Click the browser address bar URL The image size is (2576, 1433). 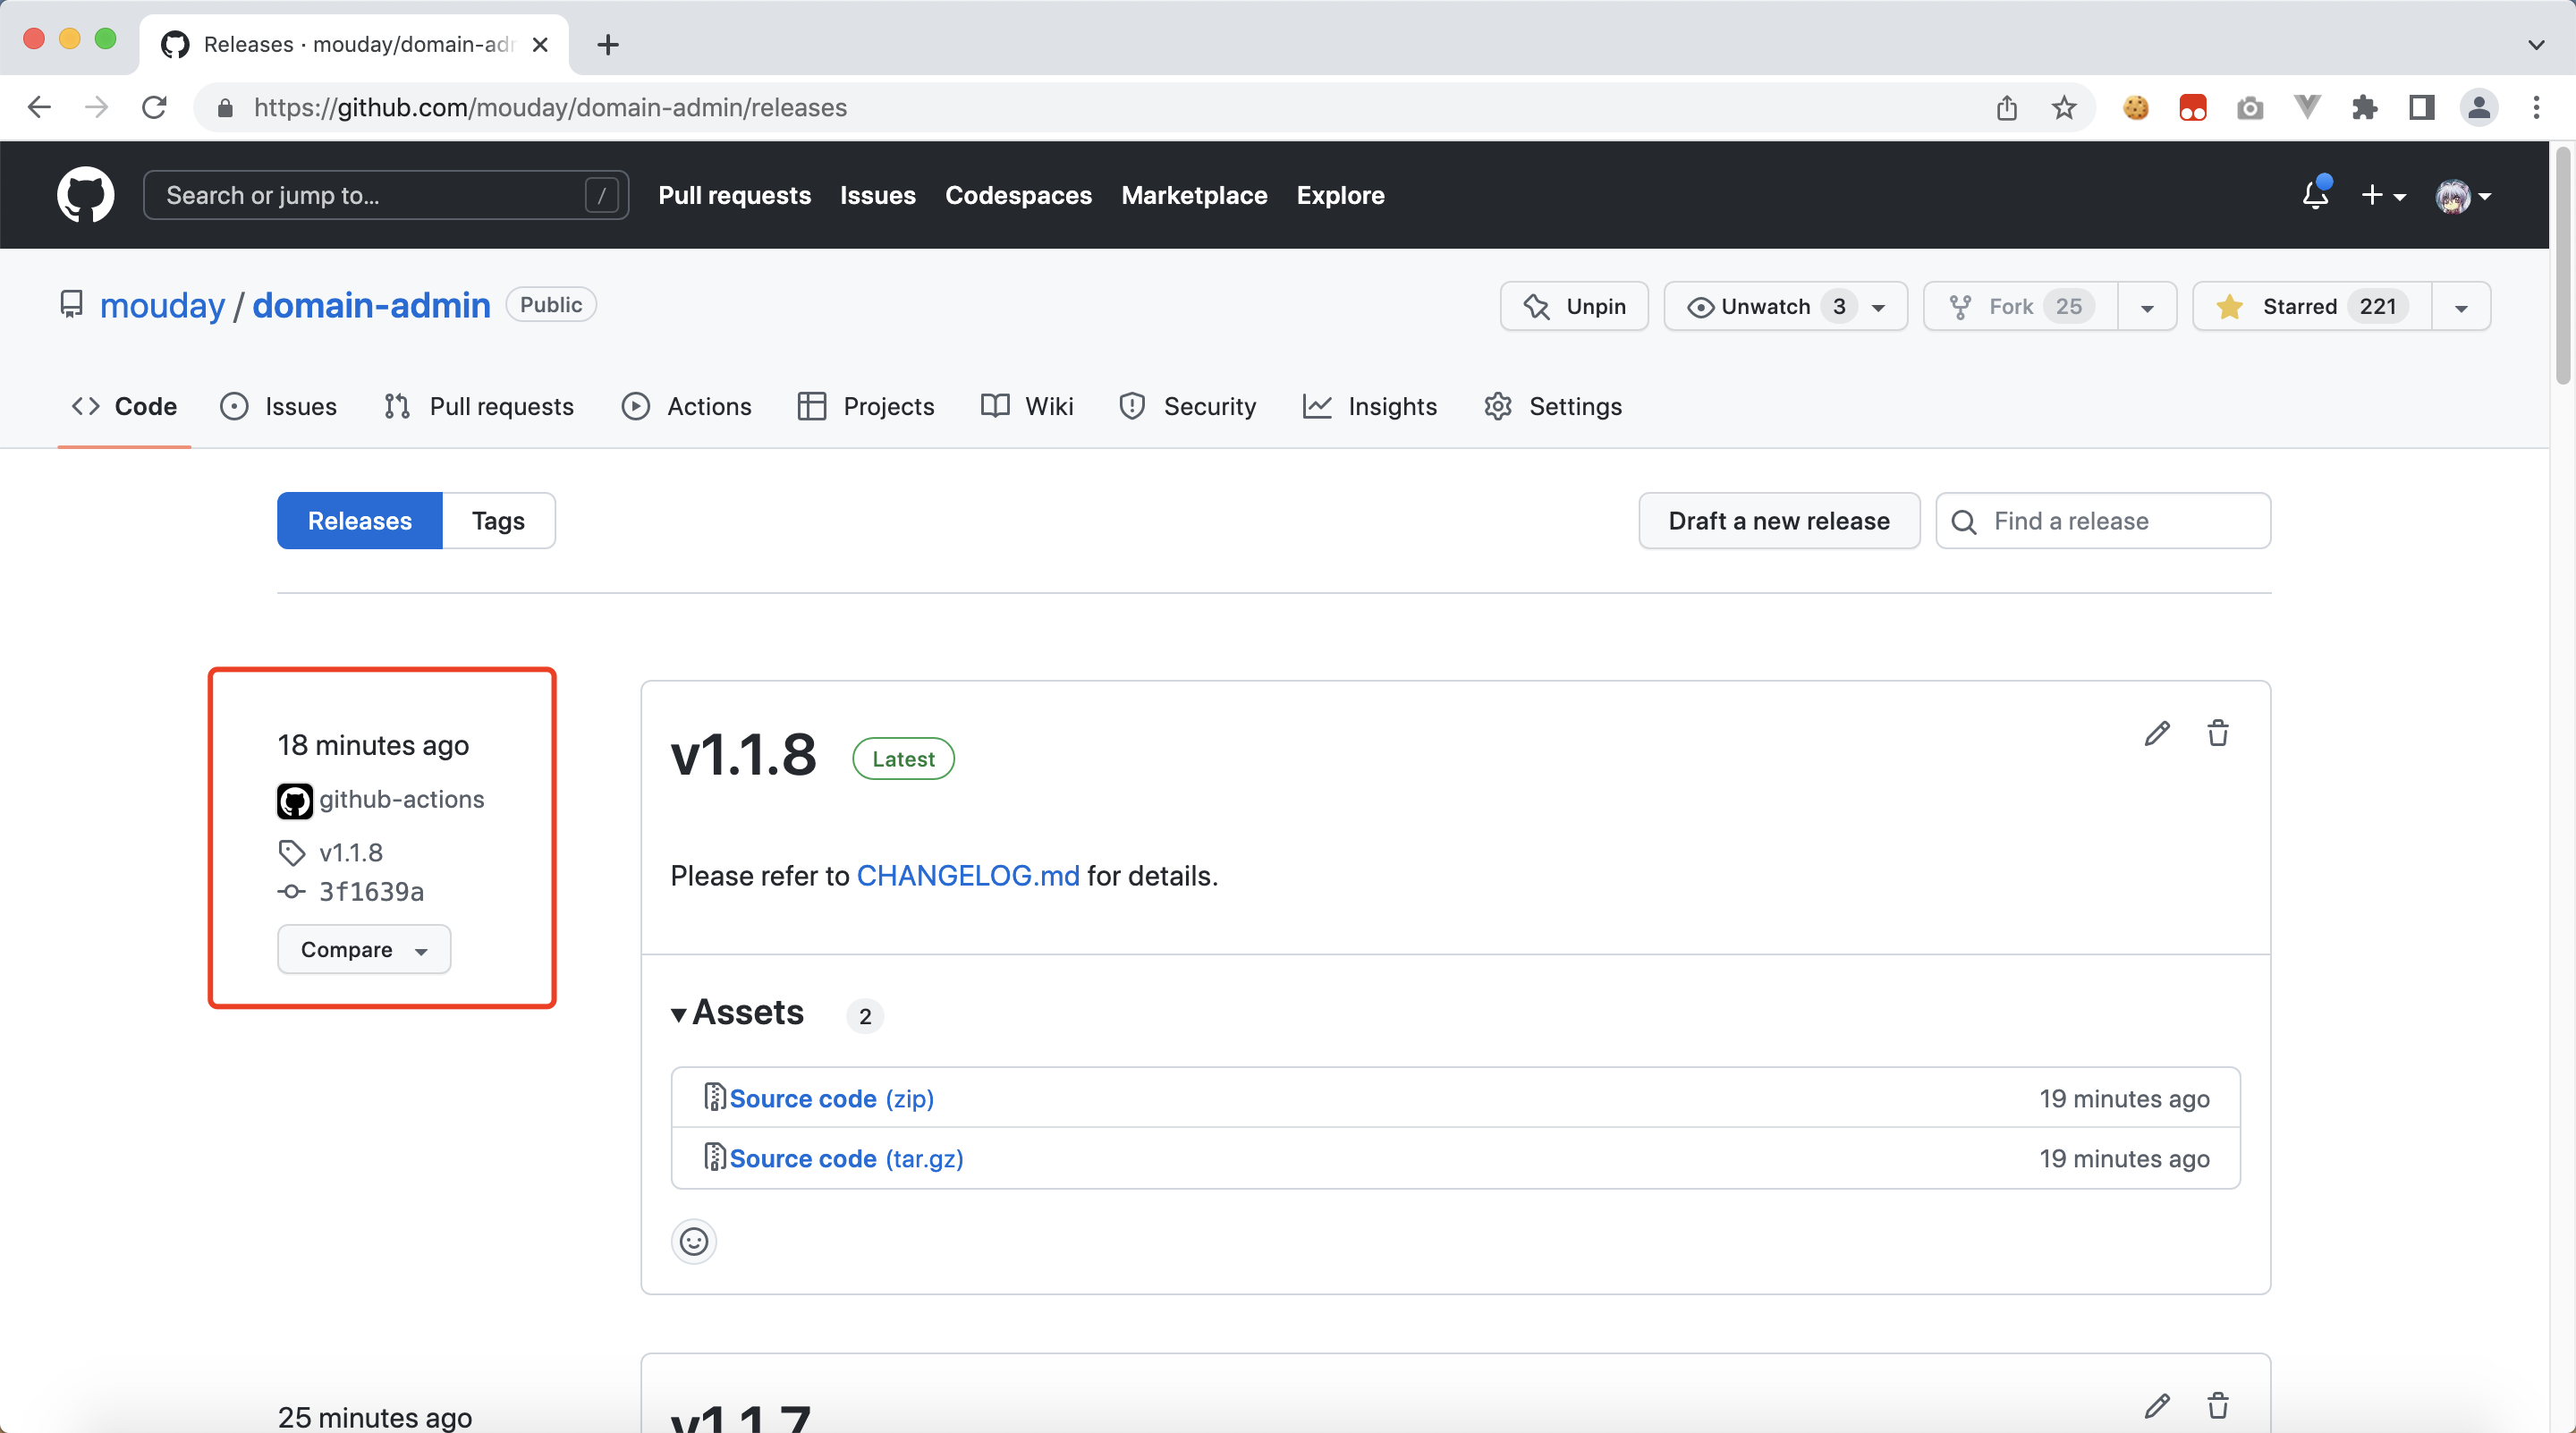550,107
